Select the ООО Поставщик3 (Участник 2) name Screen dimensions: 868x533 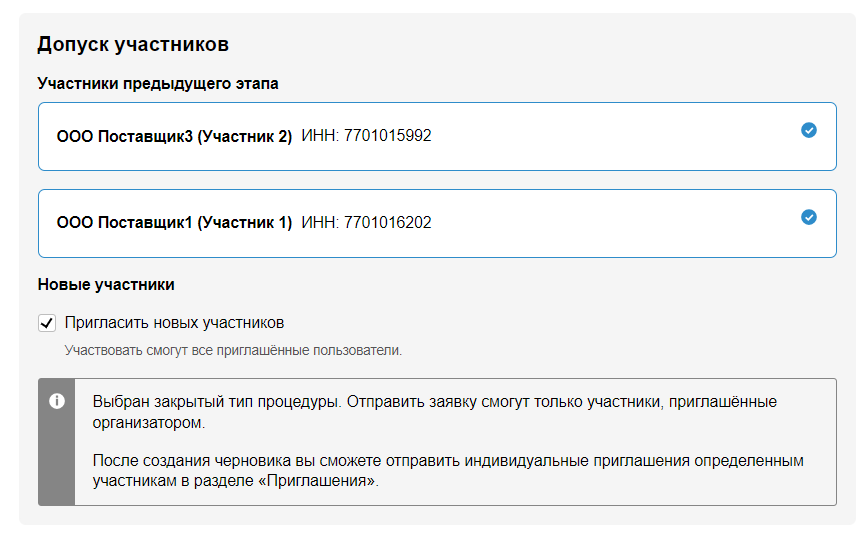tap(174, 136)
